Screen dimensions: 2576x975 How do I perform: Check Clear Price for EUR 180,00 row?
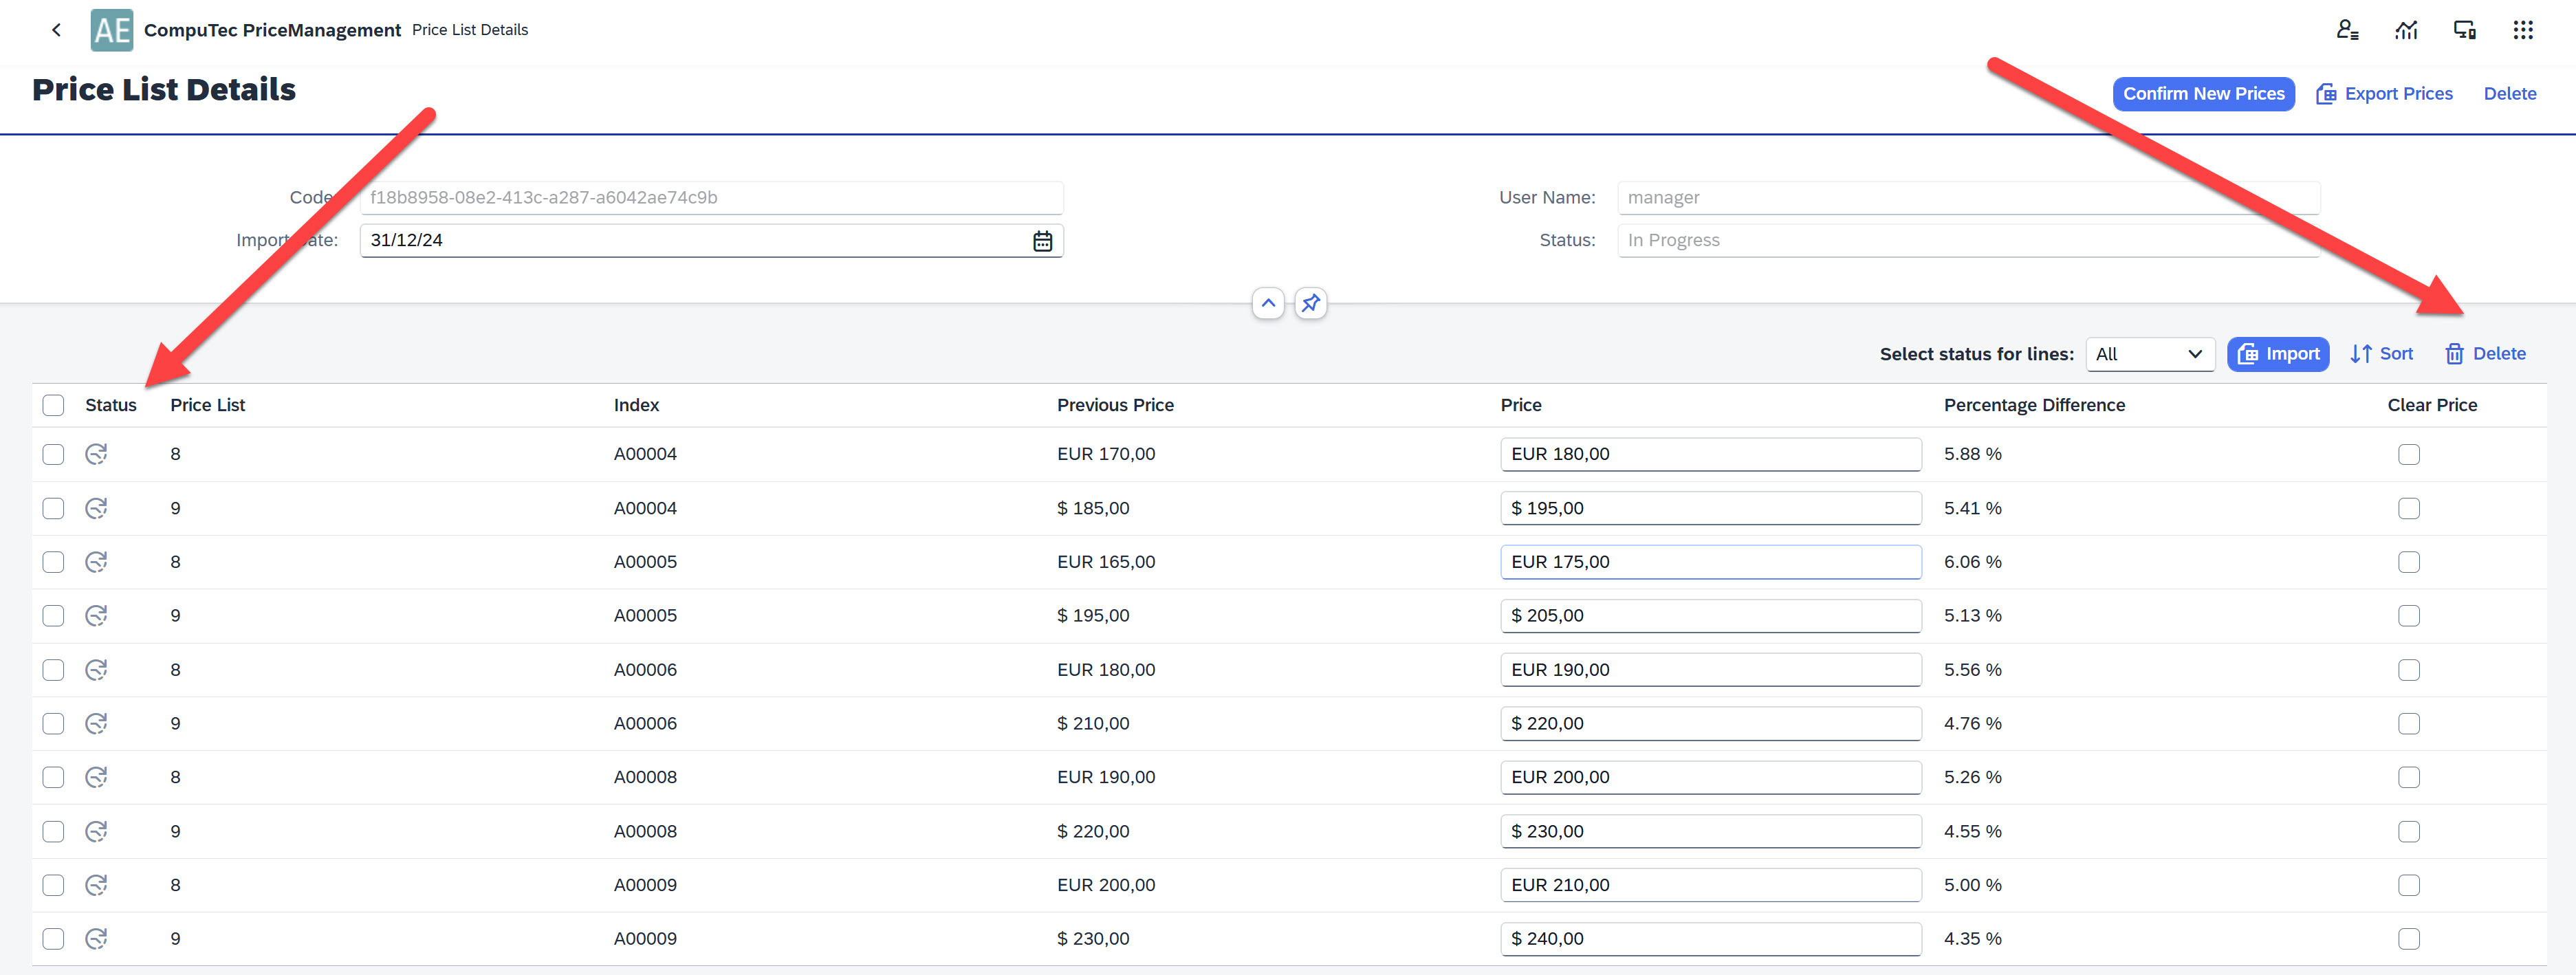click(2408, 454)
